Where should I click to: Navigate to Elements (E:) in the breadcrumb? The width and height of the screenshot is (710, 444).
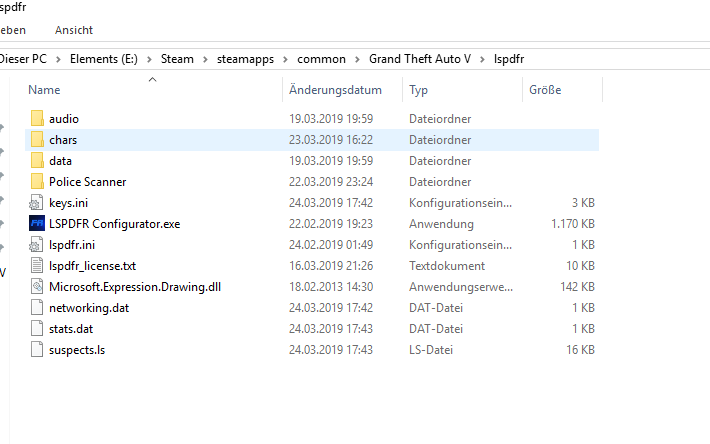(x=104, y=59)
